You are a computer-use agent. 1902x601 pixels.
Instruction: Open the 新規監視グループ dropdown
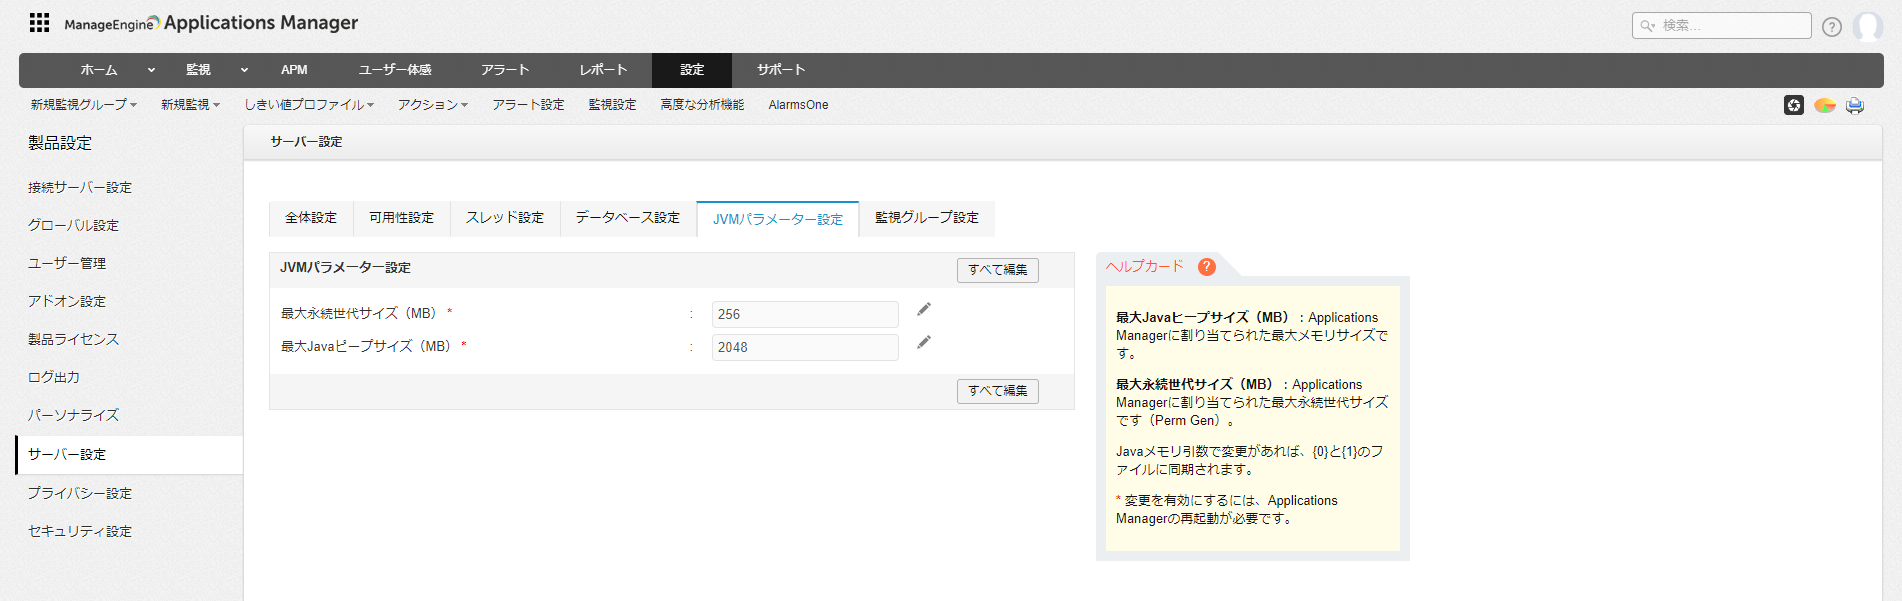point(83,105)
